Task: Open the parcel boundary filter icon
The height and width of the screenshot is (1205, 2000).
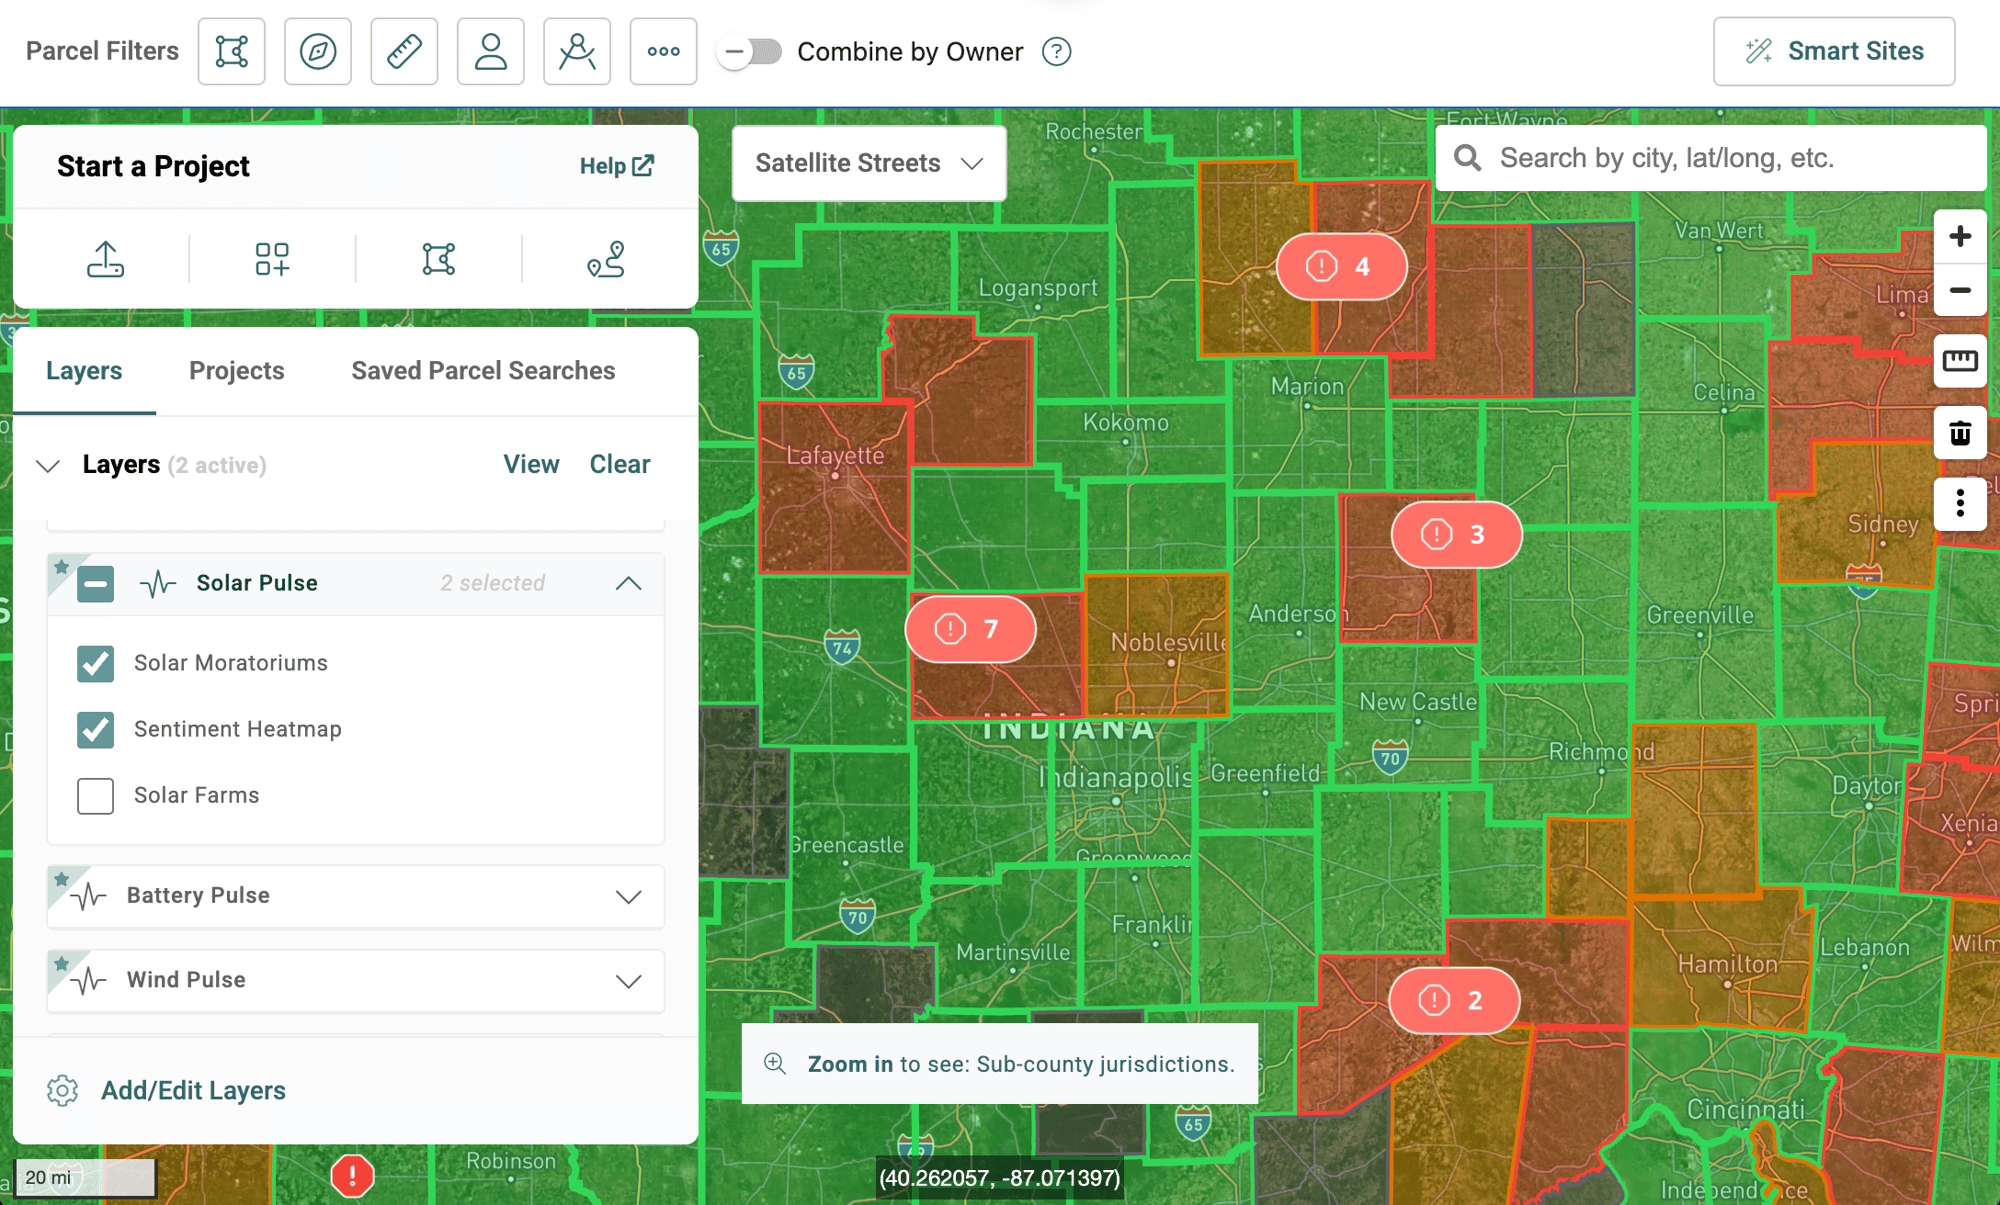Action: (x=231, y=51)
